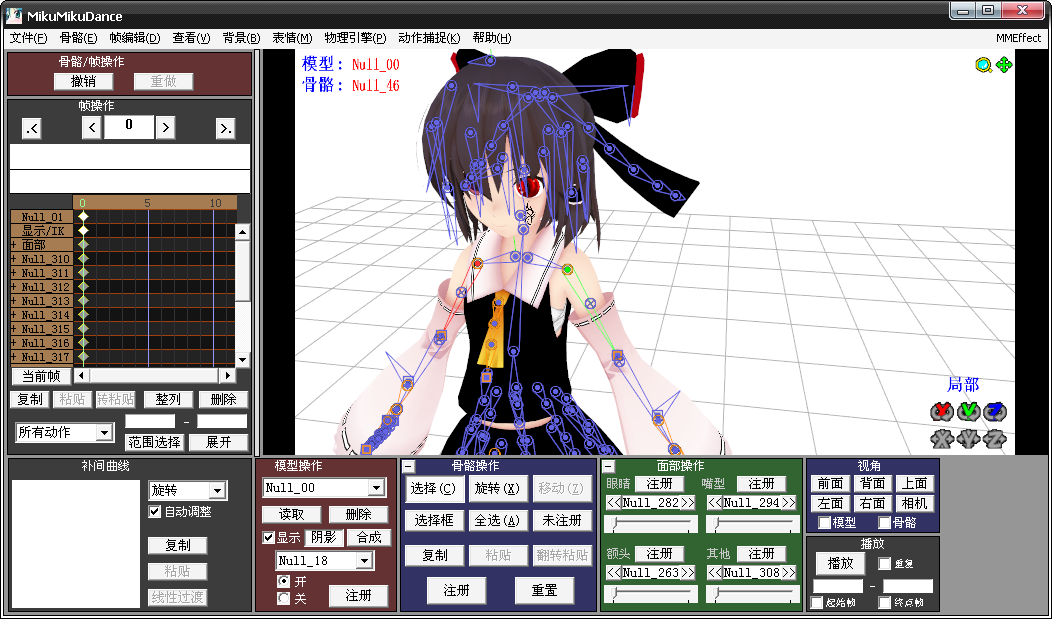
Task: Click the timeline vertical scrollbar down arrow
Action: tap(243, 360)
